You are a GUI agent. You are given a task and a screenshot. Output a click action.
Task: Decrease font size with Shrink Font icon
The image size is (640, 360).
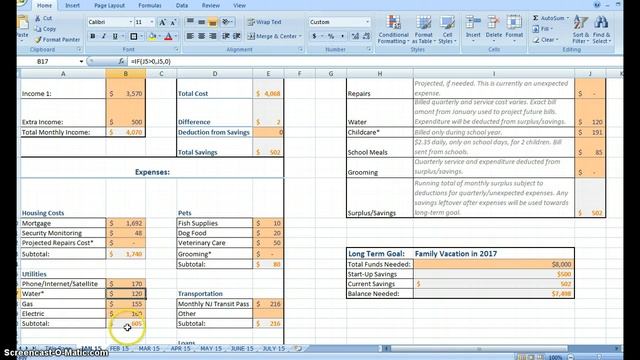coord(173,22)
